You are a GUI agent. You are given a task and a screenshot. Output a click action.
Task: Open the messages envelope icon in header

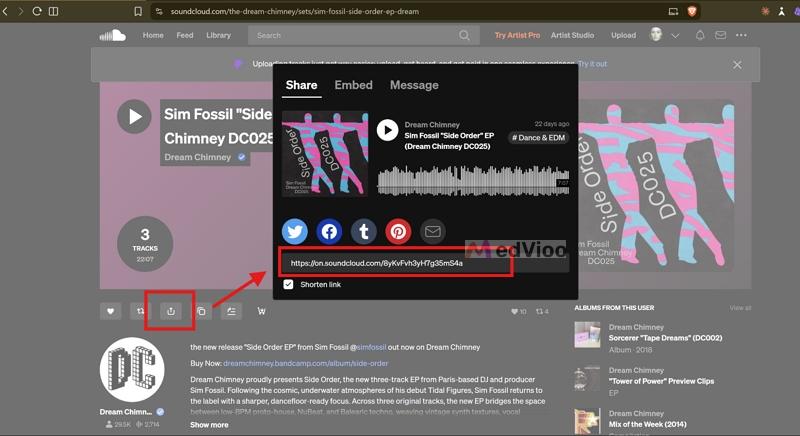tap(720, 35)
